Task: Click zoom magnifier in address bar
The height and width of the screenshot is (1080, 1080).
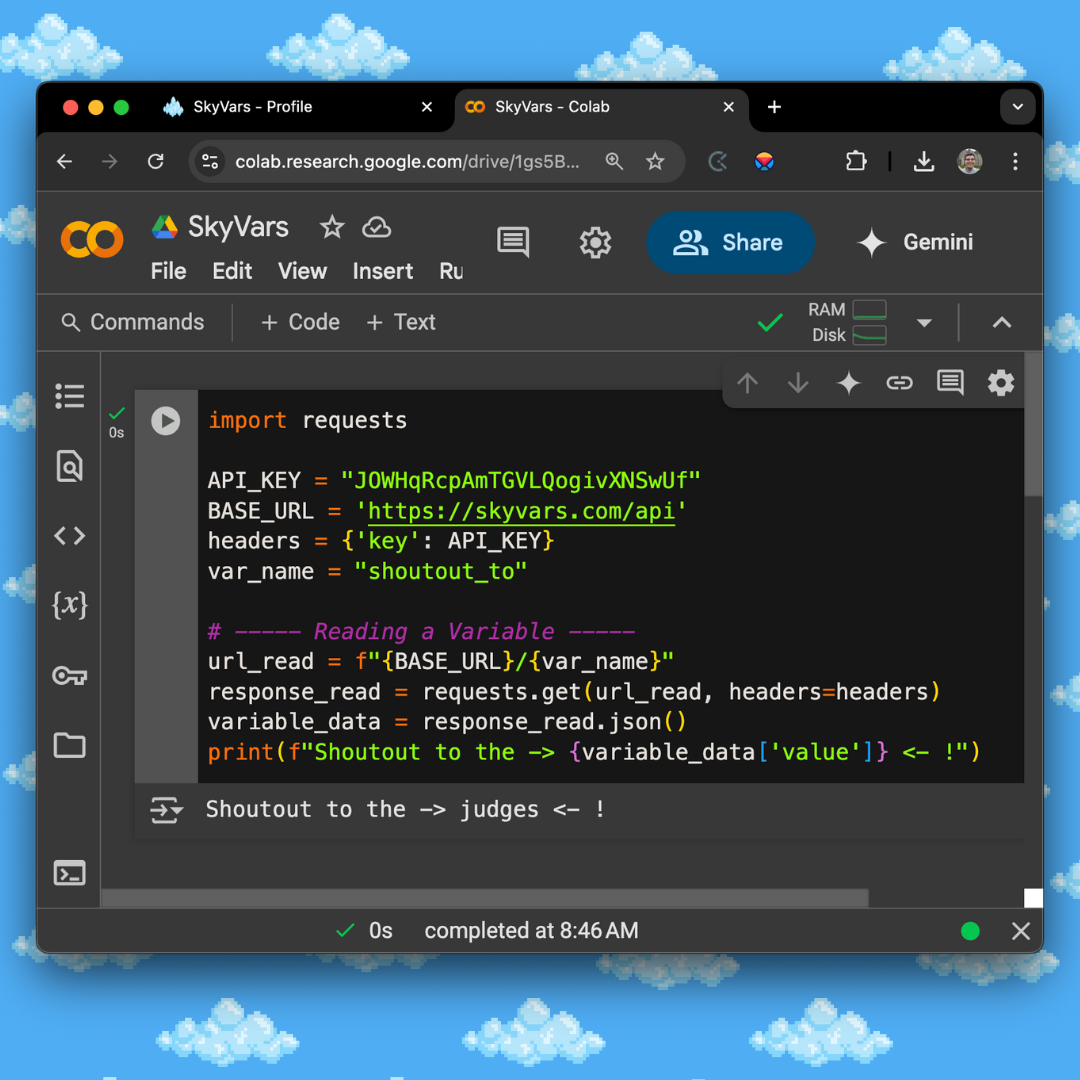Action: [614, 162]
